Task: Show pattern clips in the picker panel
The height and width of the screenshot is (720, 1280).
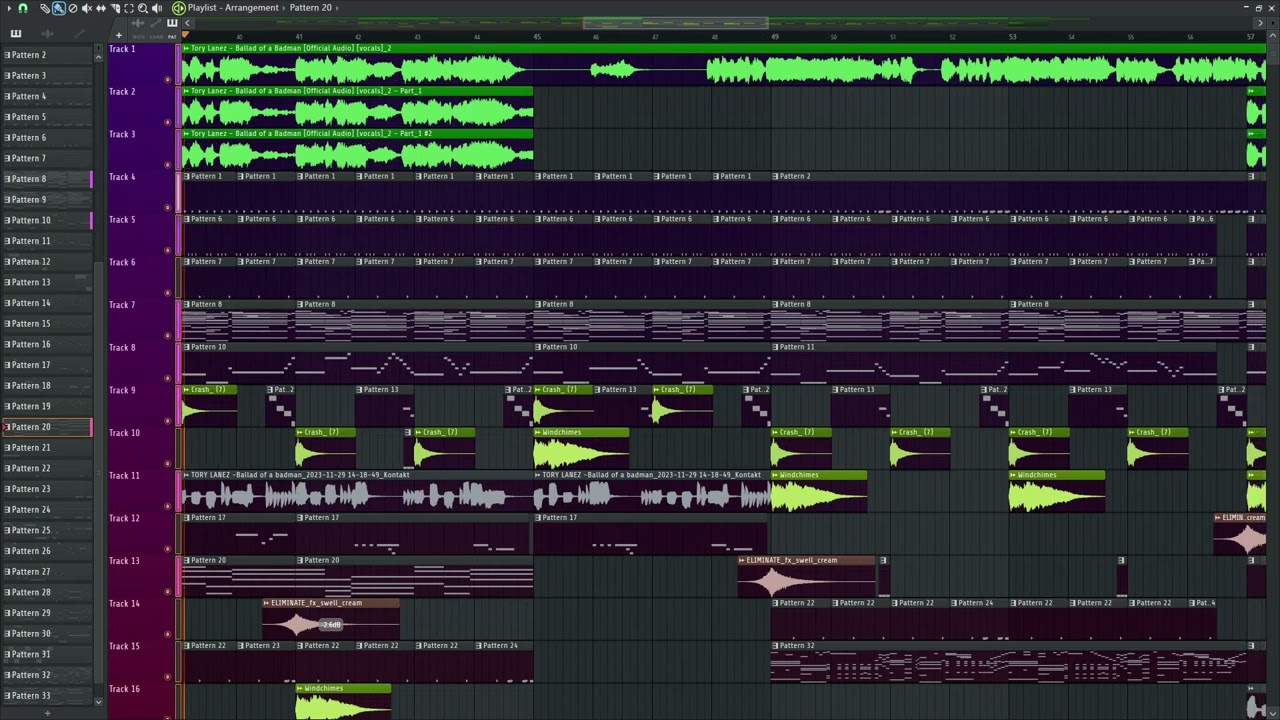Action: [16, 34]
